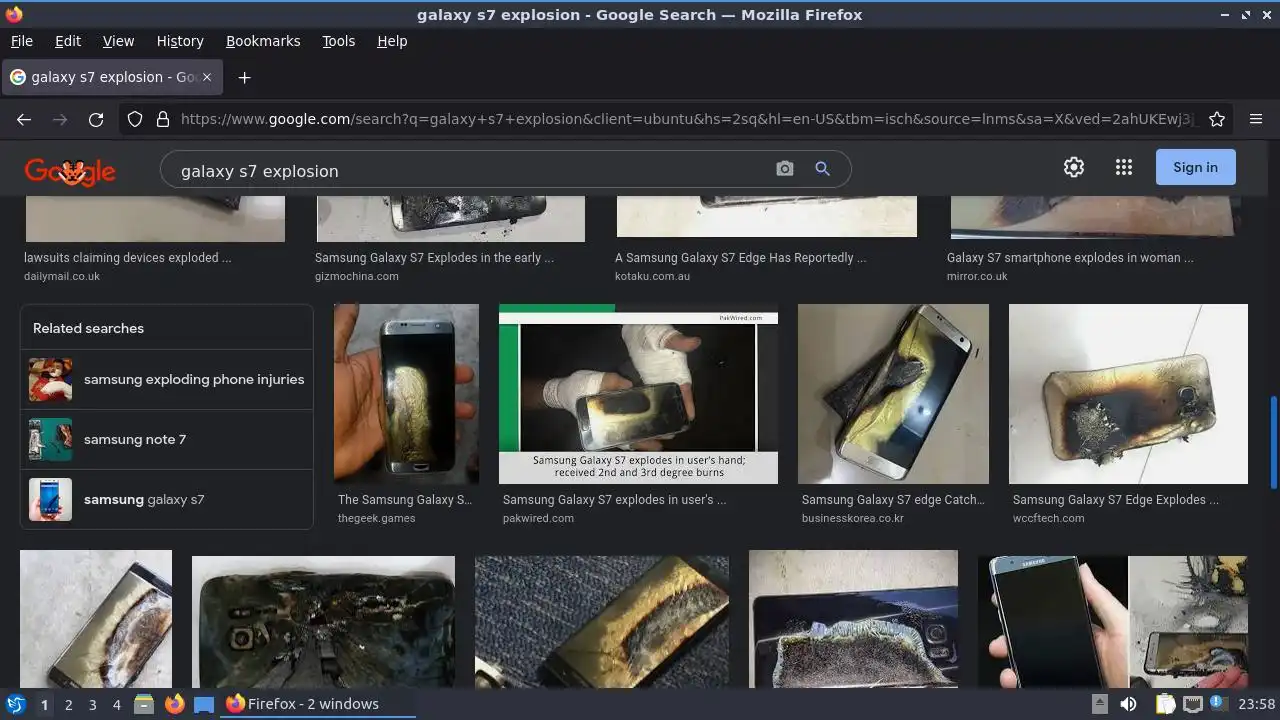This screenshot has width=1280, height=720.
Task: Switch to workspace 3 in taskbar
Action: (92, 704)
